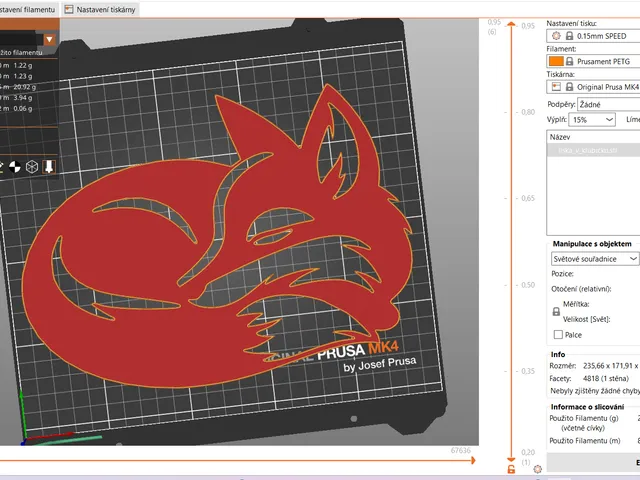Viewport: 640px width, 480px height.
Task: Click the 67636 move counter text
Action: pos(460,450)
